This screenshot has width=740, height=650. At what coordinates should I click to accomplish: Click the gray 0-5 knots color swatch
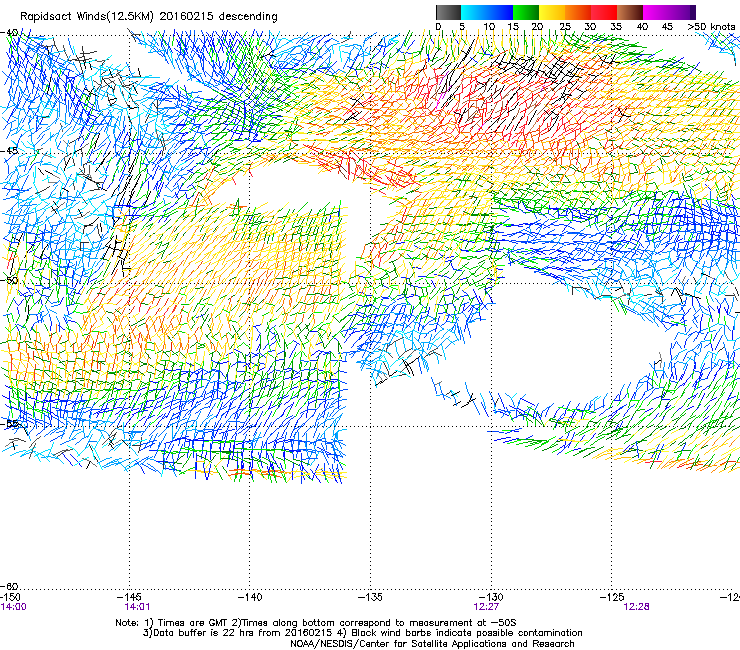coord(448,12)
